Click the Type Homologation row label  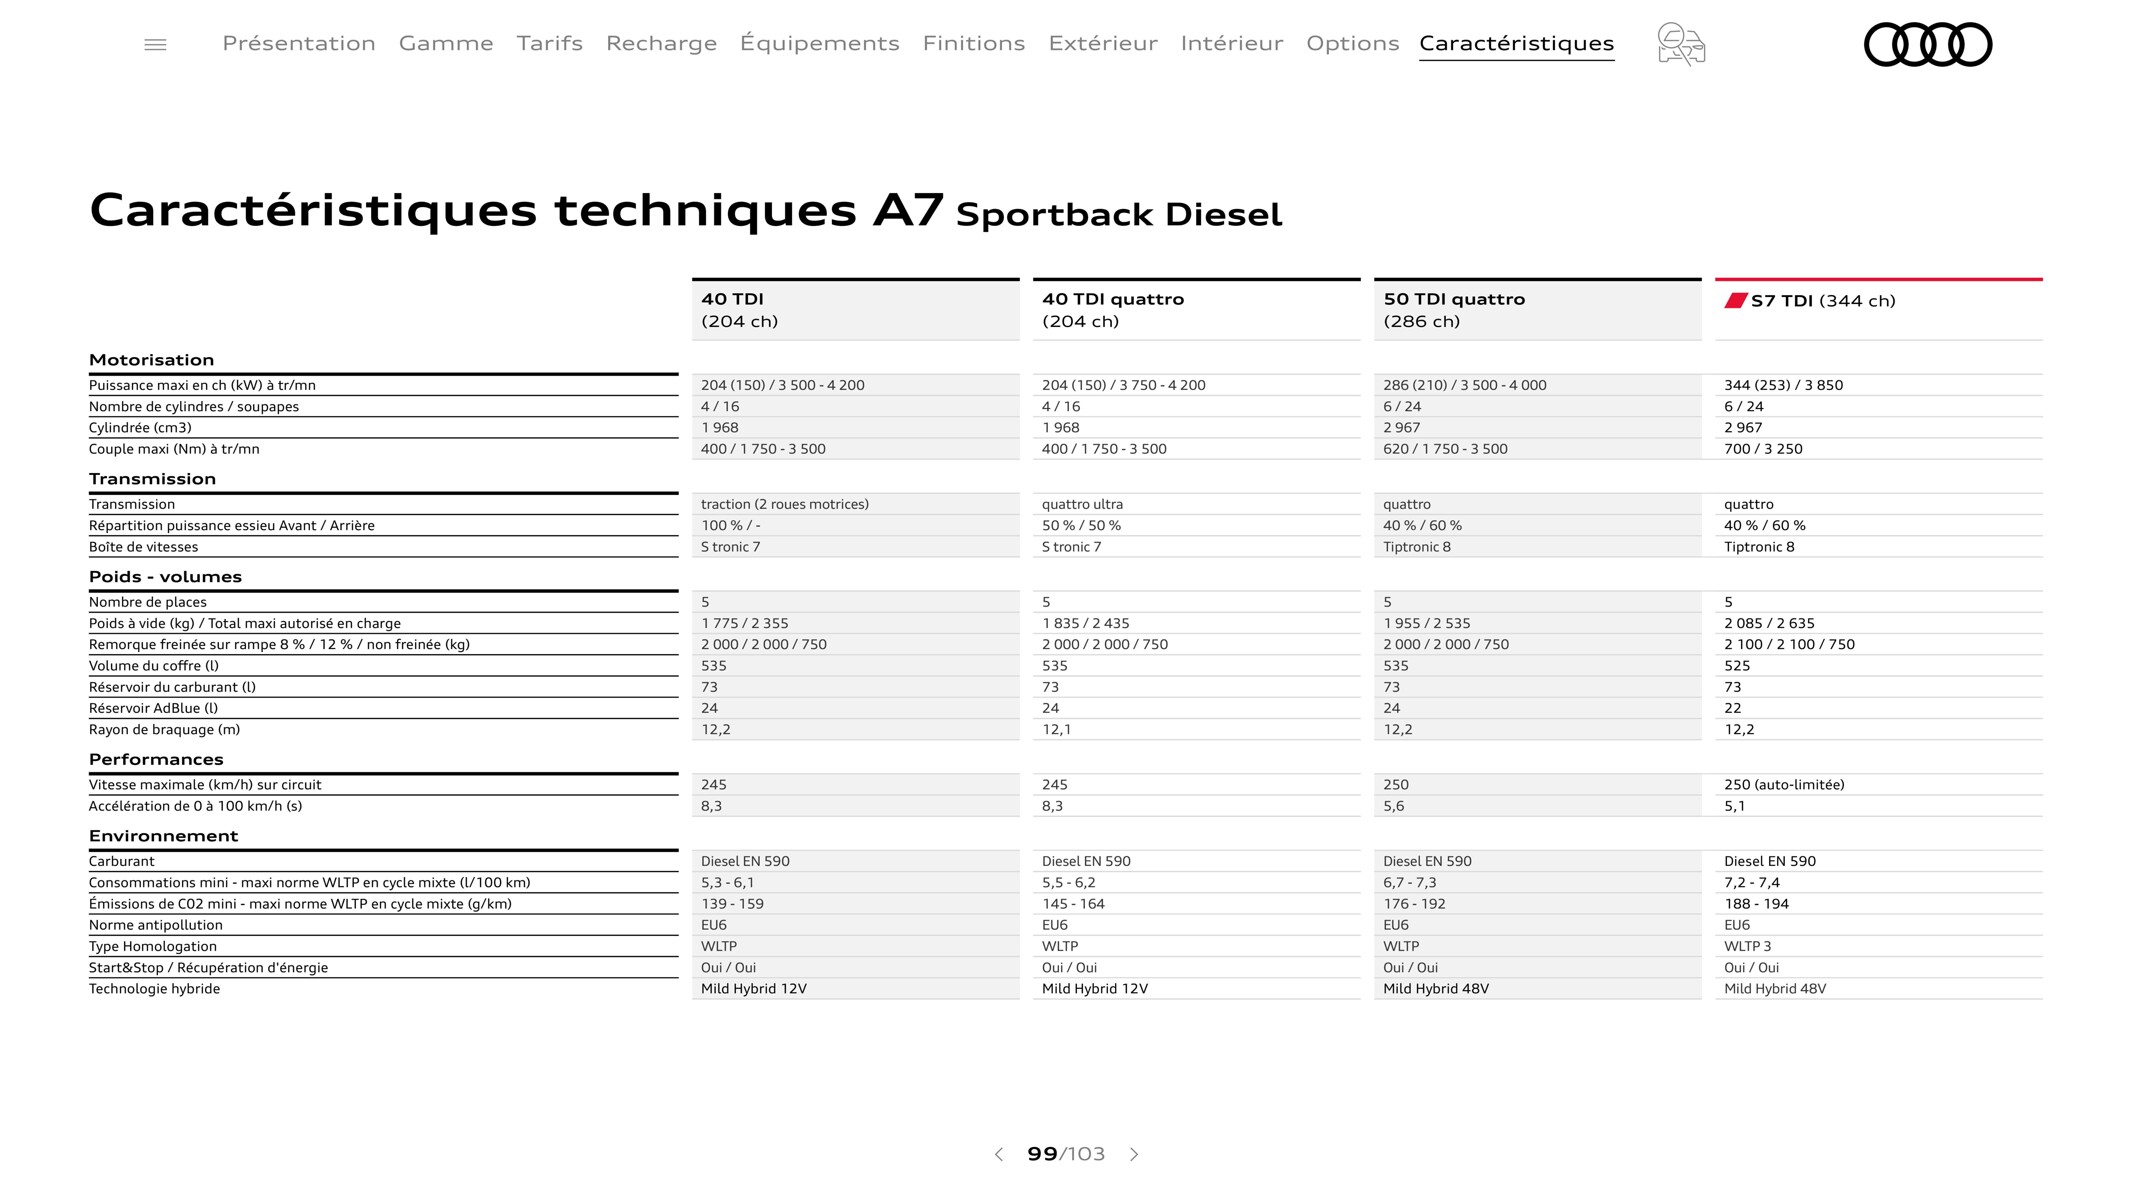click(x=153, y=946)
